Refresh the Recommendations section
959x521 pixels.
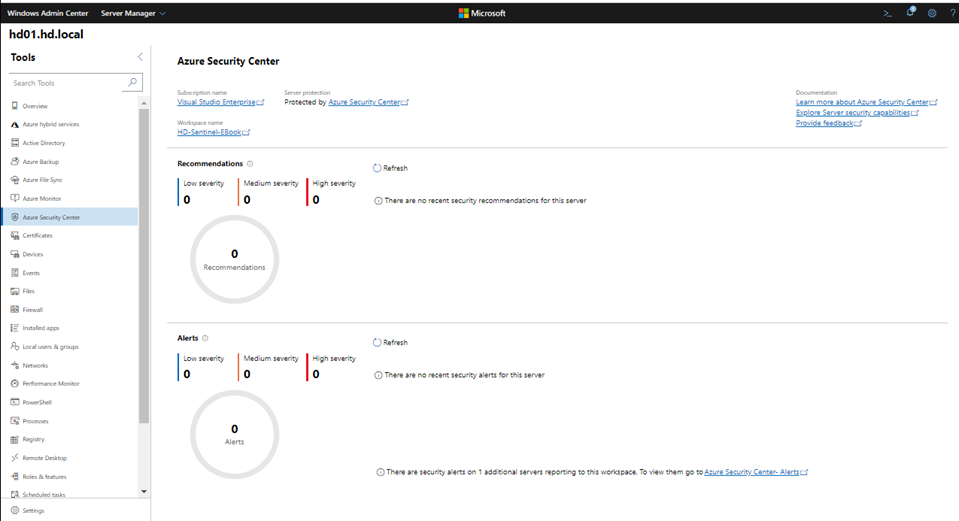390,168
